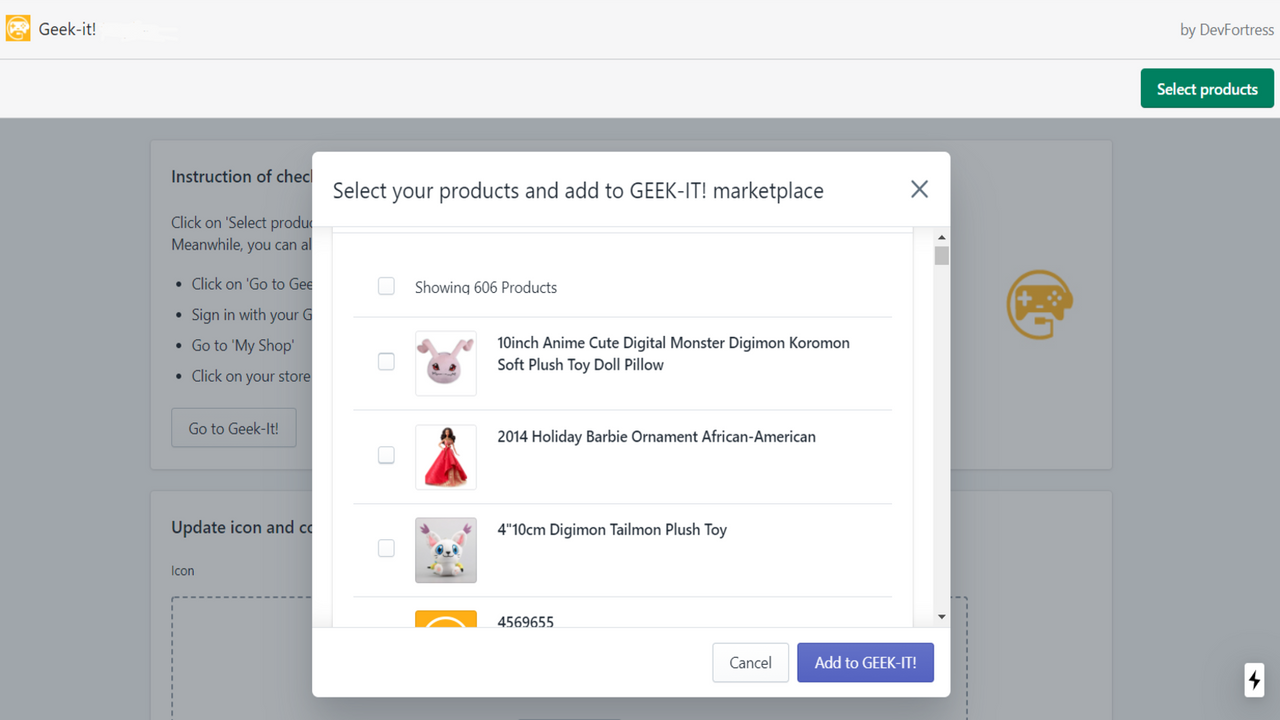1280x720 pixels.
Task: Click the 'Select products' button
Action: tap(1207, 89)
